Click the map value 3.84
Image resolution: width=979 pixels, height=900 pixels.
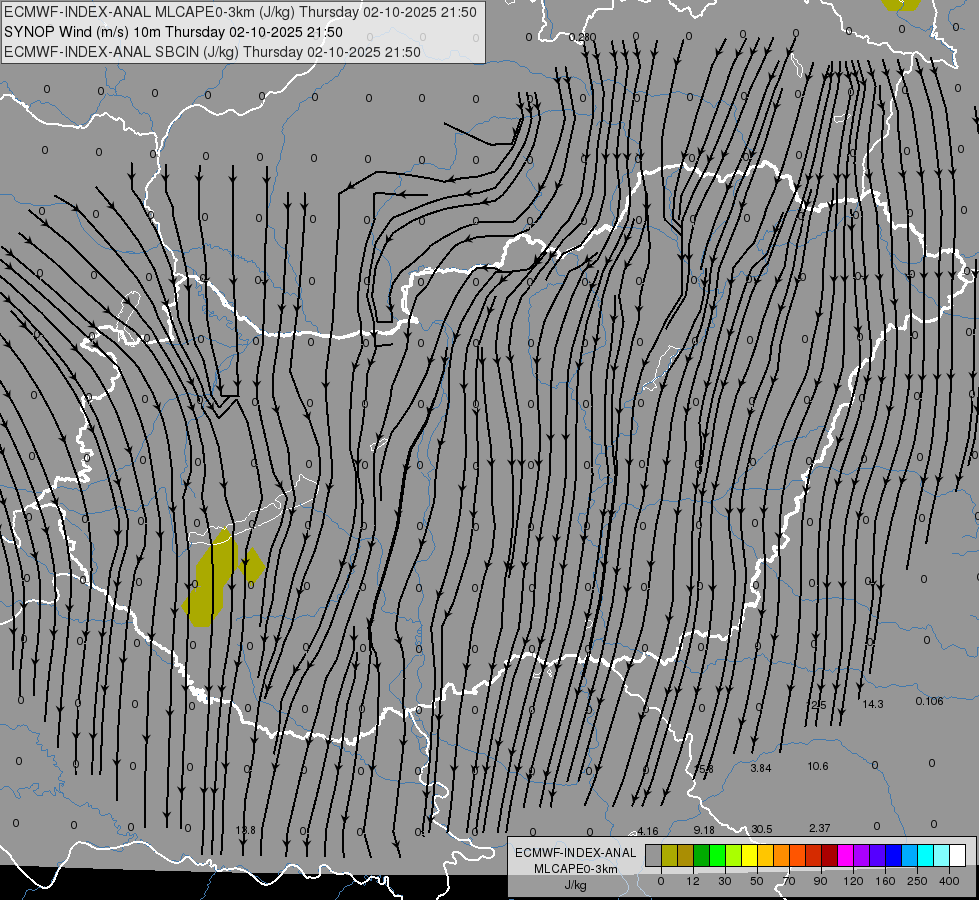pos(760,768)
